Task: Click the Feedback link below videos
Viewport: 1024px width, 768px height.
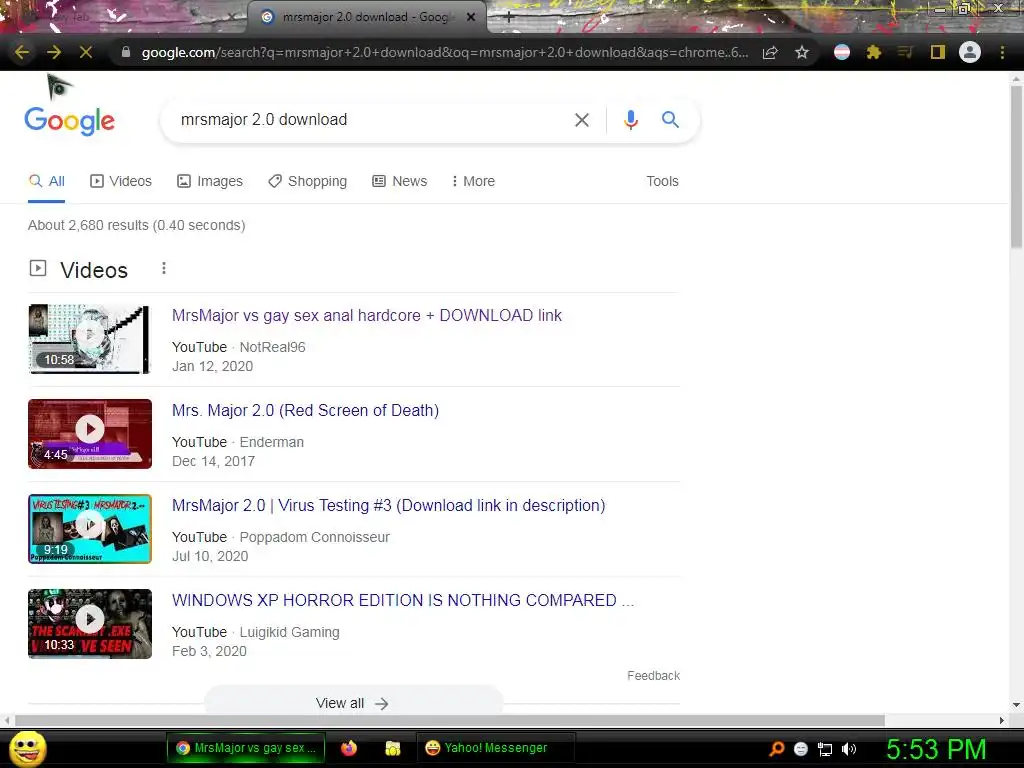Action: point(653,676)
